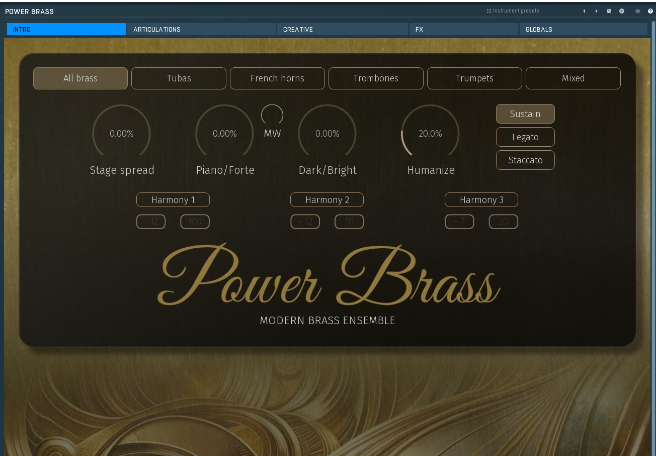Select the Tubas section

[179, 78]
